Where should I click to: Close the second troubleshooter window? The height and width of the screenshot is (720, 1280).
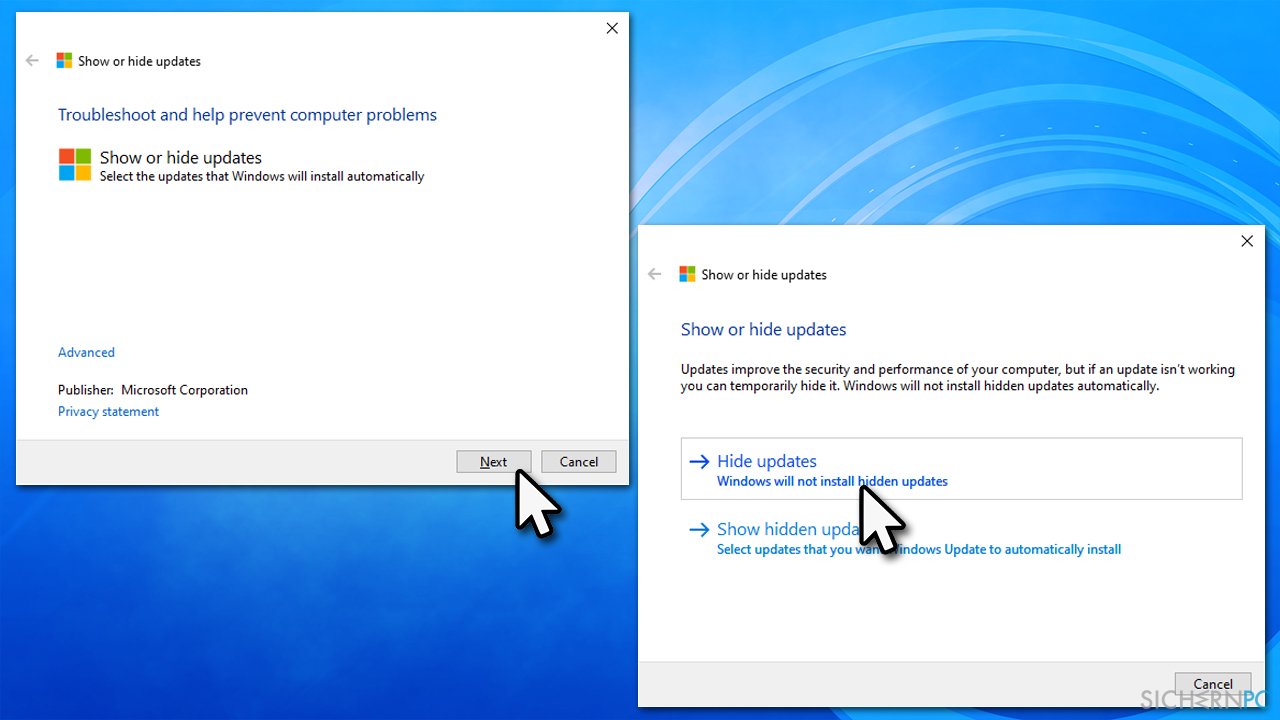(x=1247, y=241)
